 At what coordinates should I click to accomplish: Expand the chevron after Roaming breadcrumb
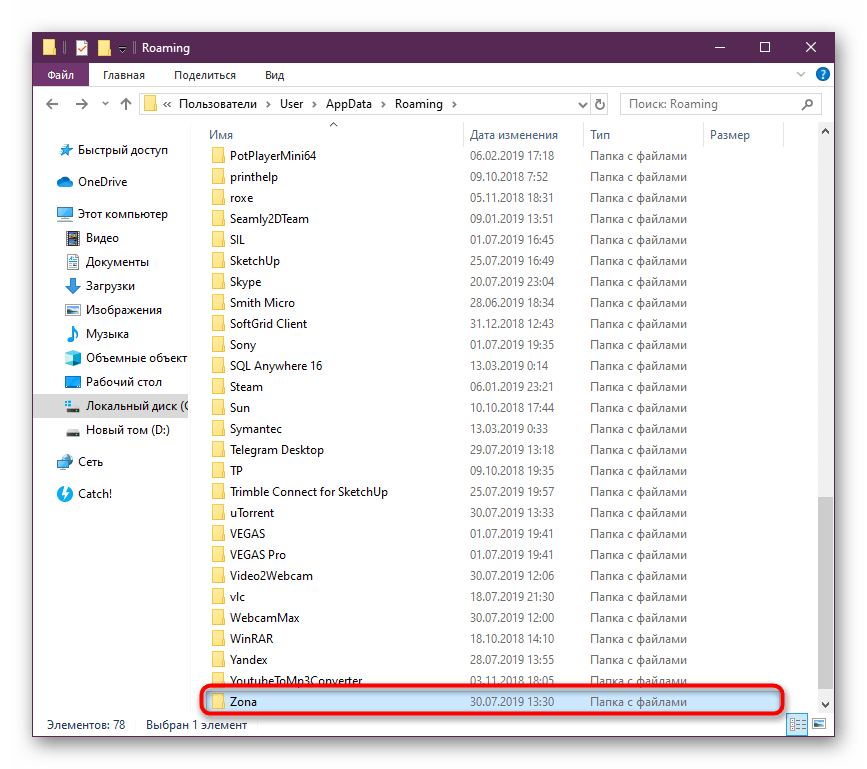(x=455, y=104)
